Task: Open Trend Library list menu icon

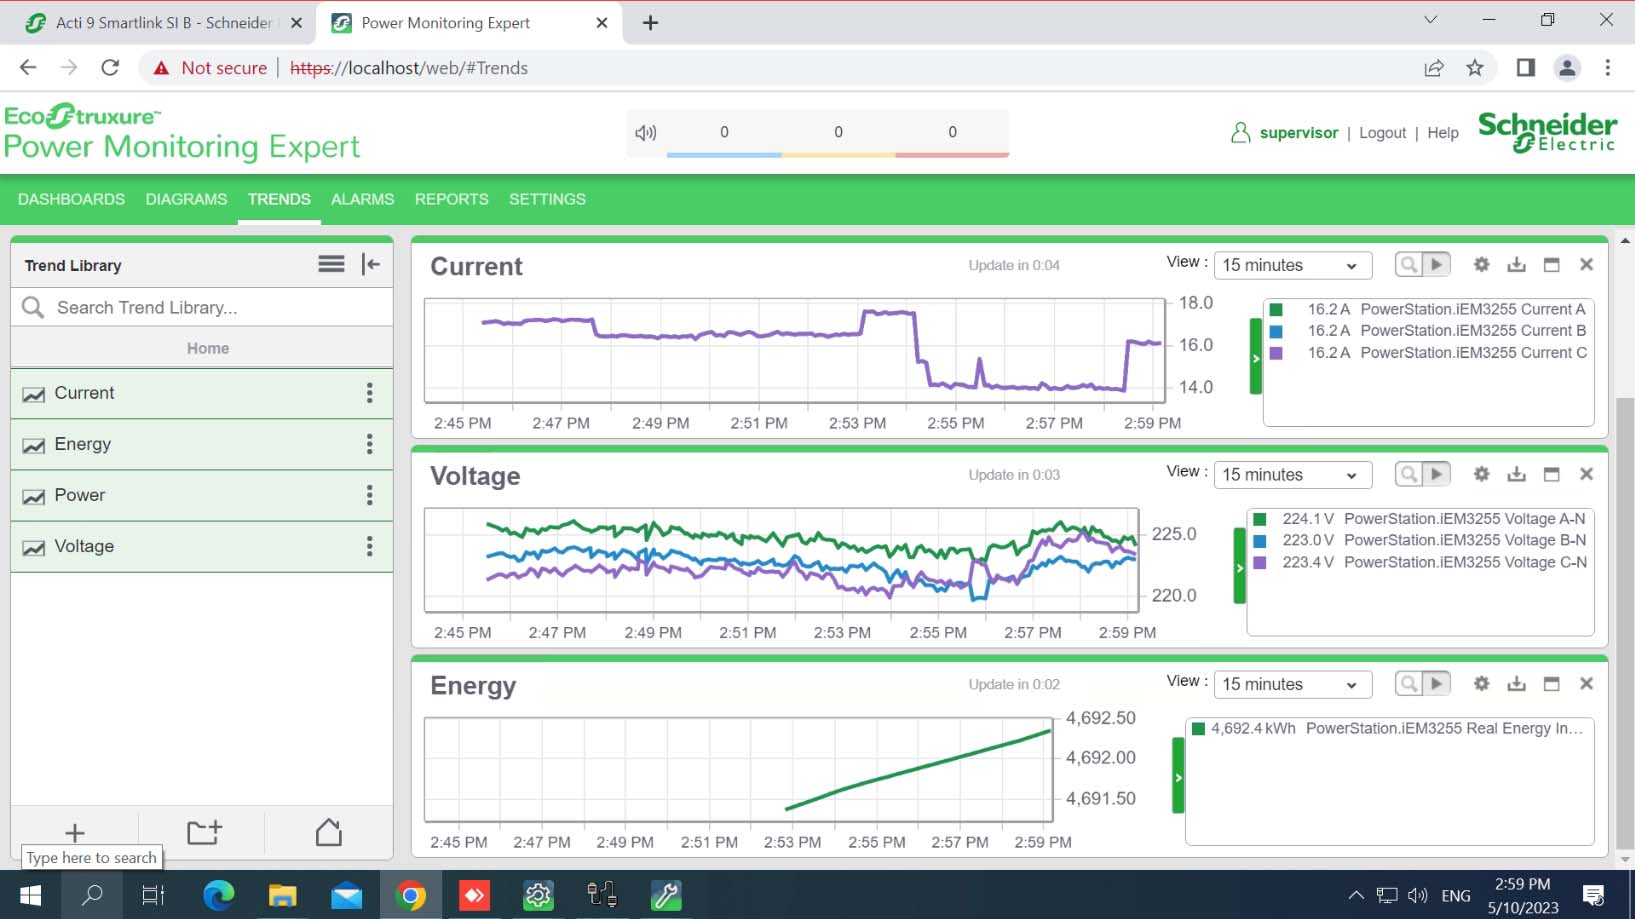Action: tap(331, 264)
